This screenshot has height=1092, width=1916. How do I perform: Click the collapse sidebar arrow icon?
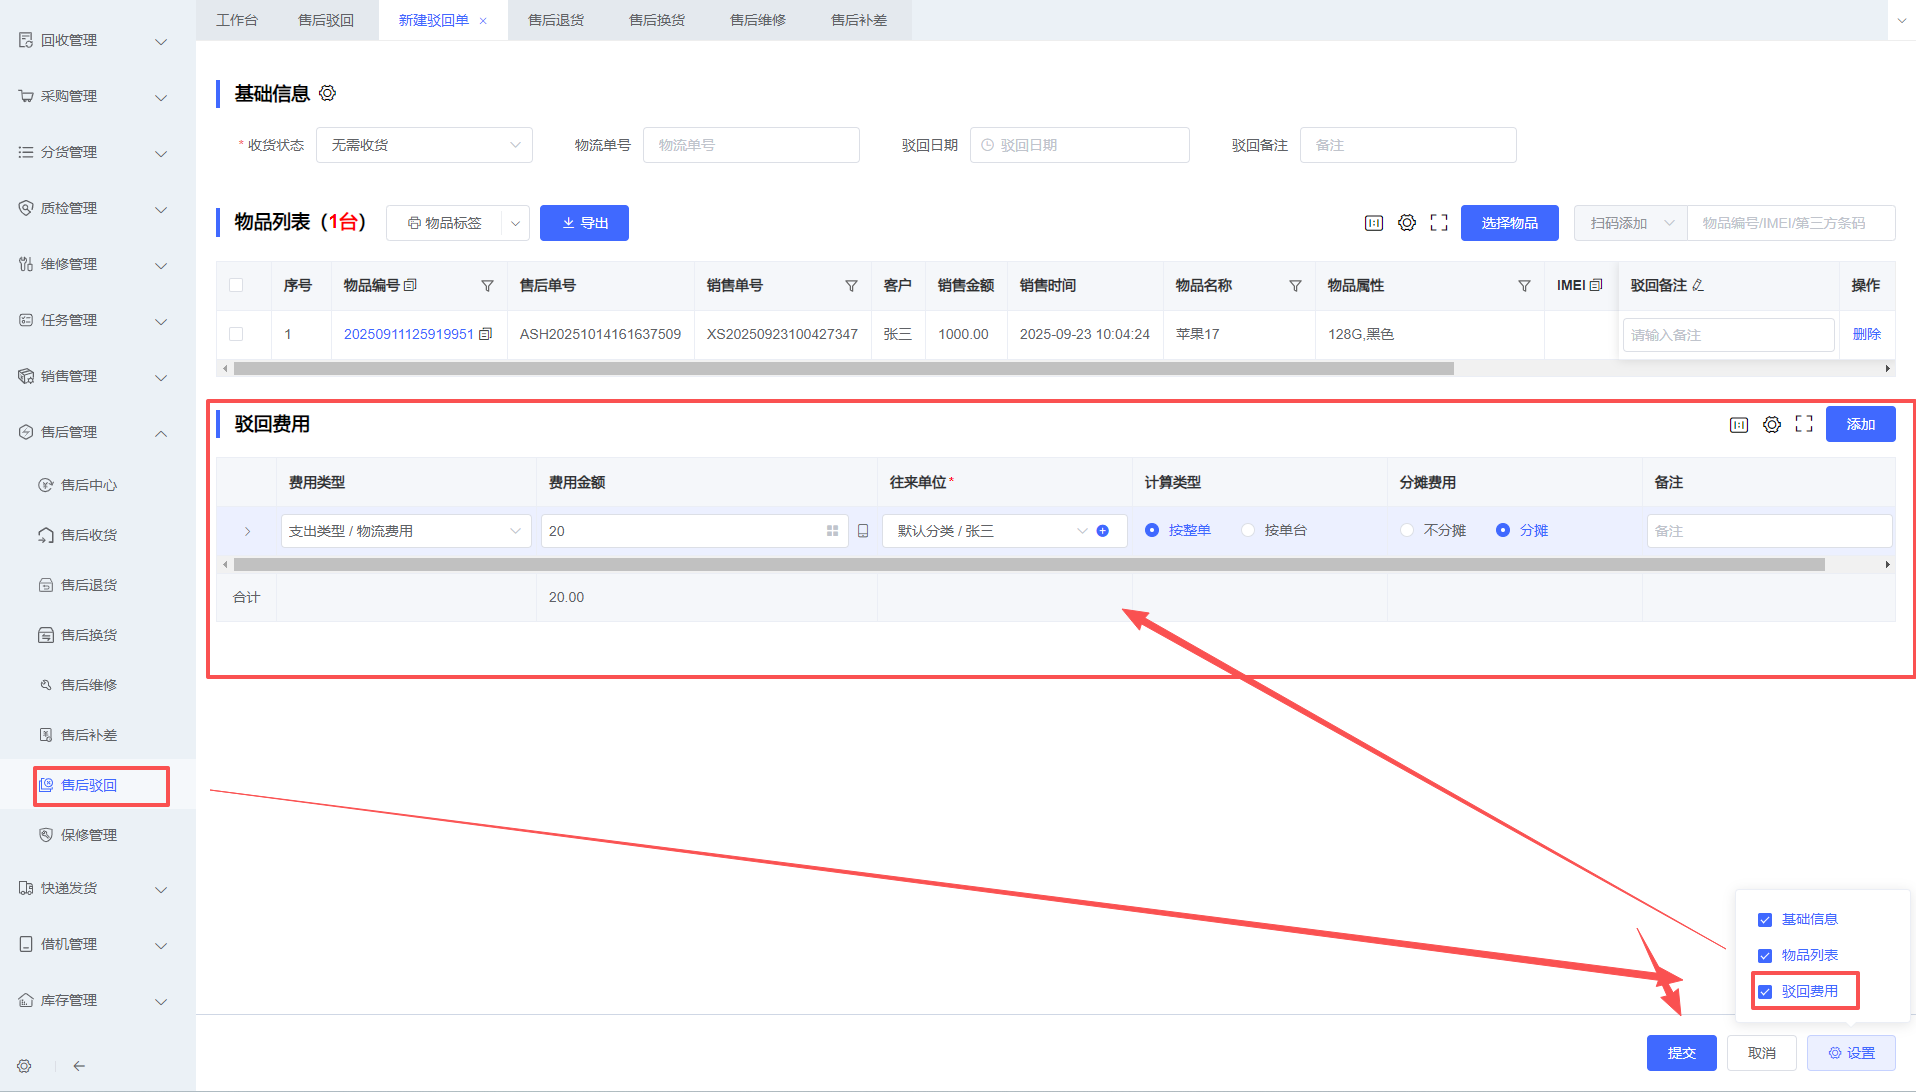tap(79, 1066)
